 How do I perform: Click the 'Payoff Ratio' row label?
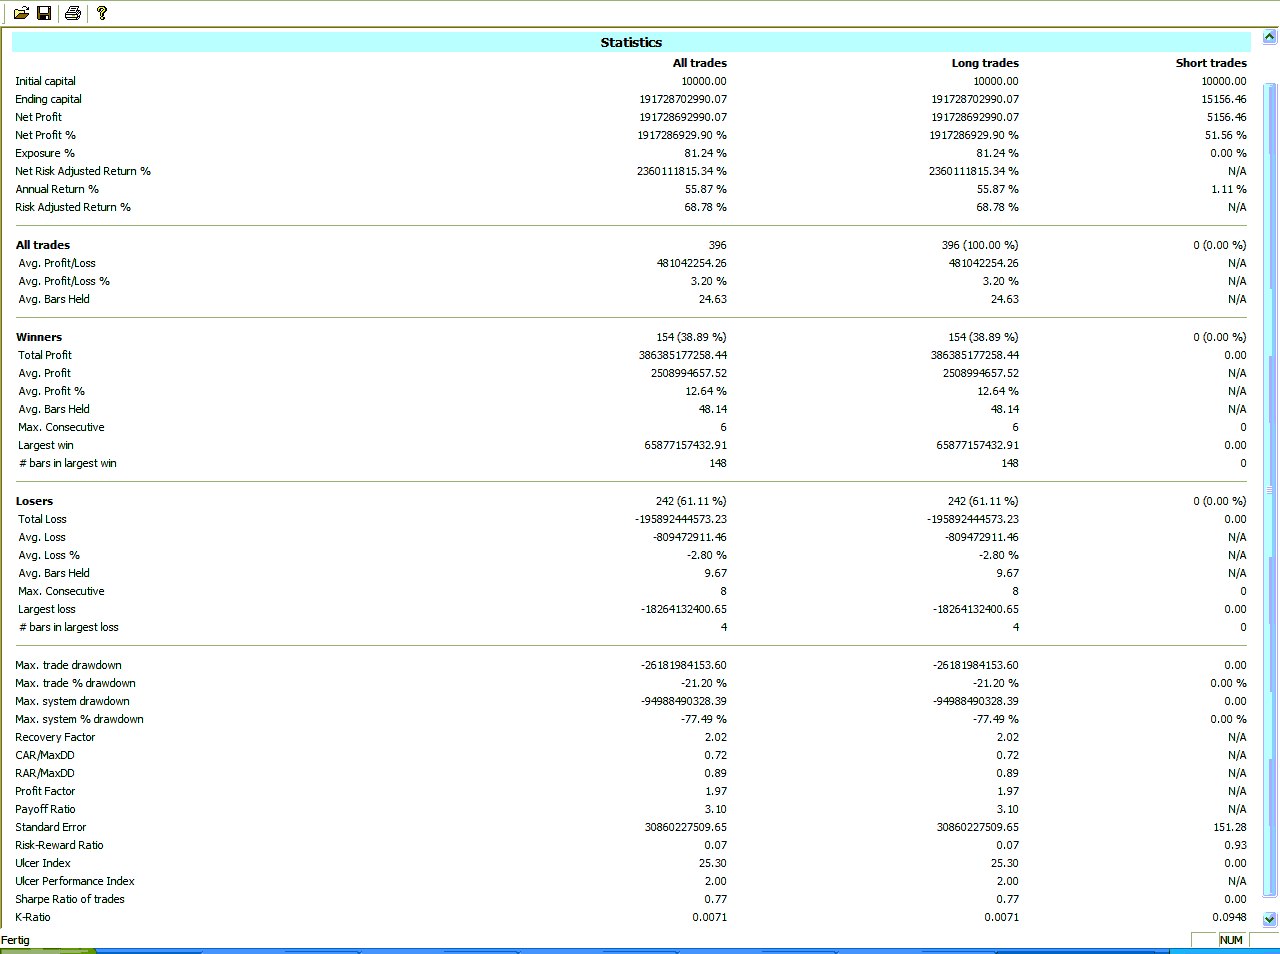(45, 809)
